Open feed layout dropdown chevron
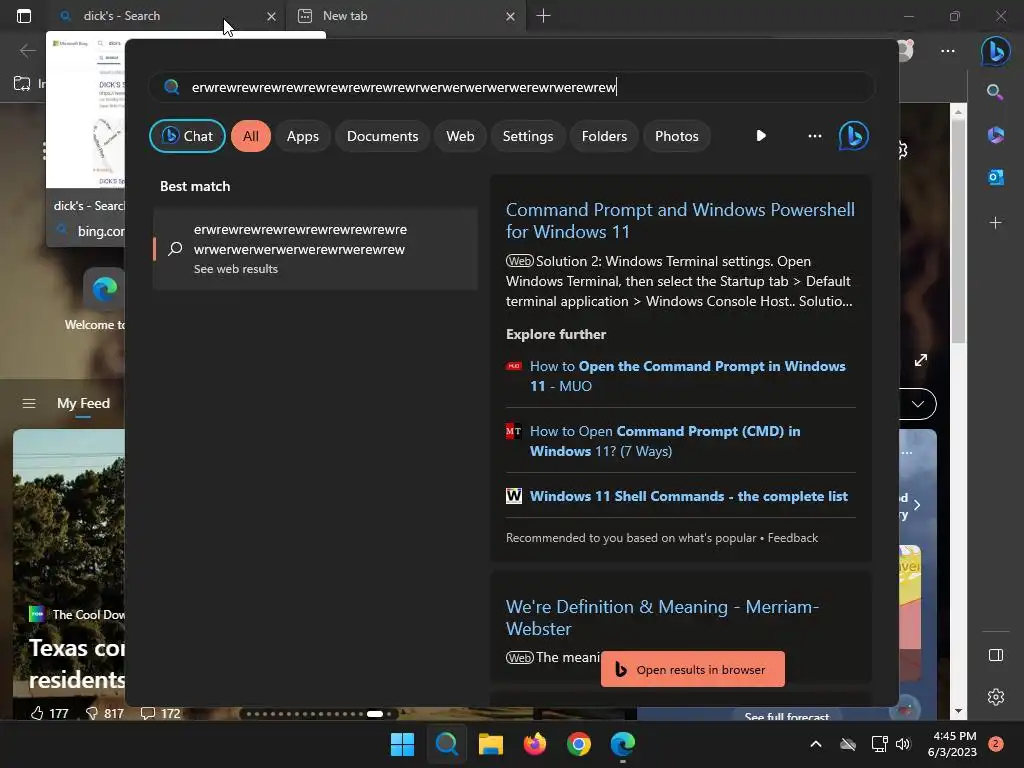1024x768 pixels. [x=918, y=404]
